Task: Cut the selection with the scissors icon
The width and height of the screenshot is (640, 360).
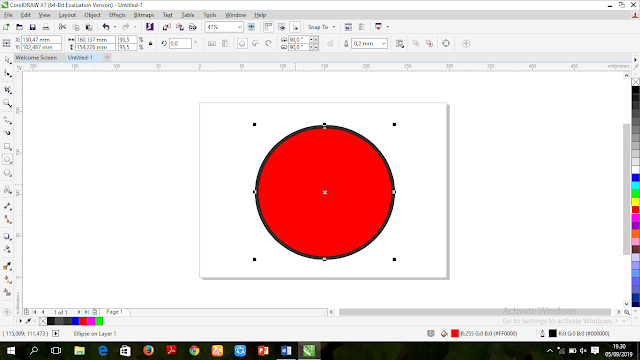Action: [x=62, y=27]
